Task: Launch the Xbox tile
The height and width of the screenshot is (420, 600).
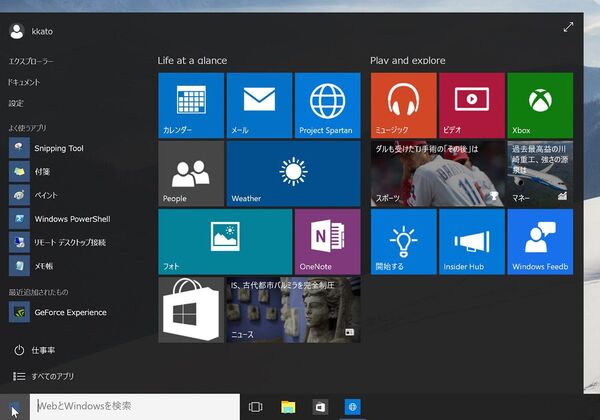Action: (x=540, y=105)
